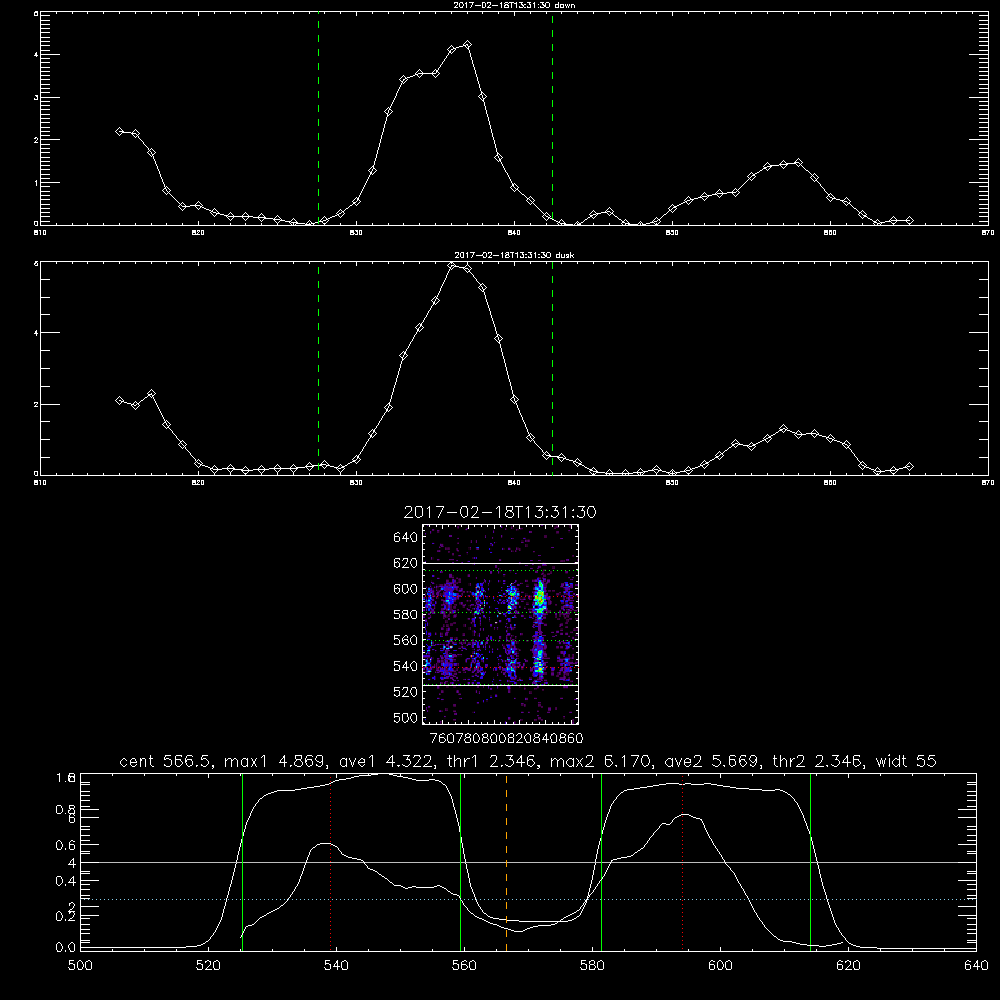Click the green vertical line near 614 in bottom plot
1000x1000 pixels.
click(811, 862)
